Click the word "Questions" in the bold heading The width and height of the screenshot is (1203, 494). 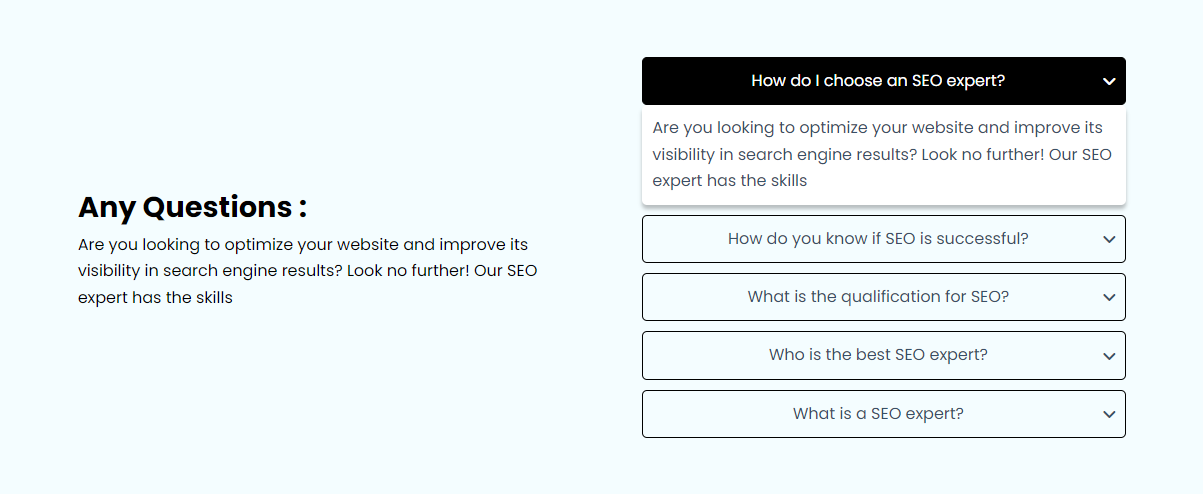(x=217, y=207)
